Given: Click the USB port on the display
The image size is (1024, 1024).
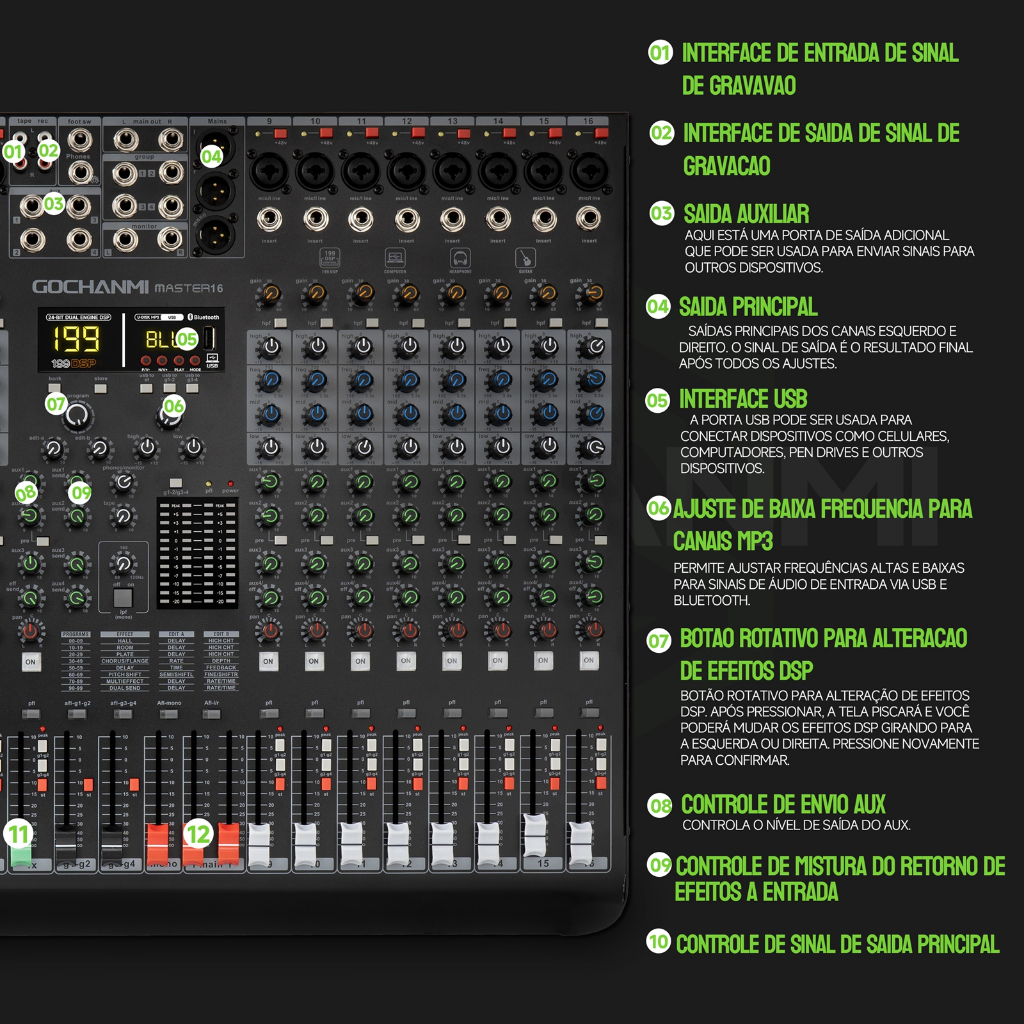Looking at the screenshot, I should [211, 337].
